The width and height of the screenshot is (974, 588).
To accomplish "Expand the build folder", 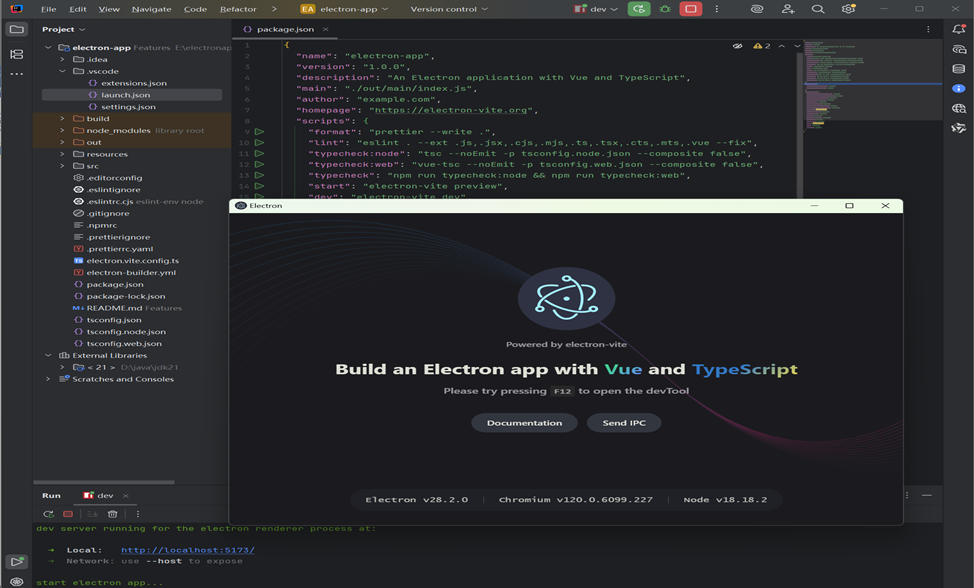I will [x=62, y=119].
